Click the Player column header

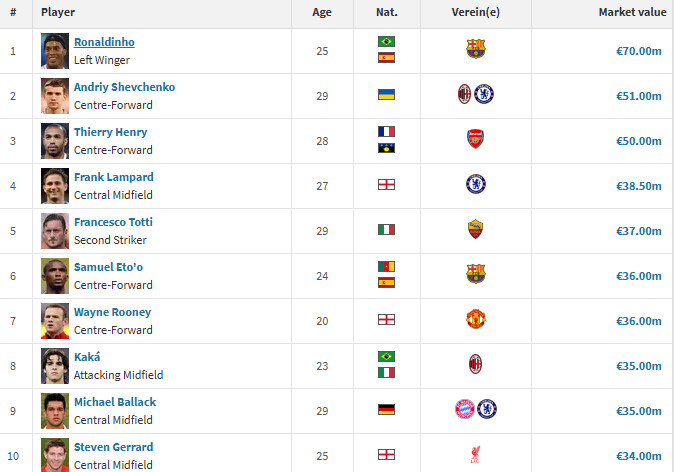tap(58, 12)
